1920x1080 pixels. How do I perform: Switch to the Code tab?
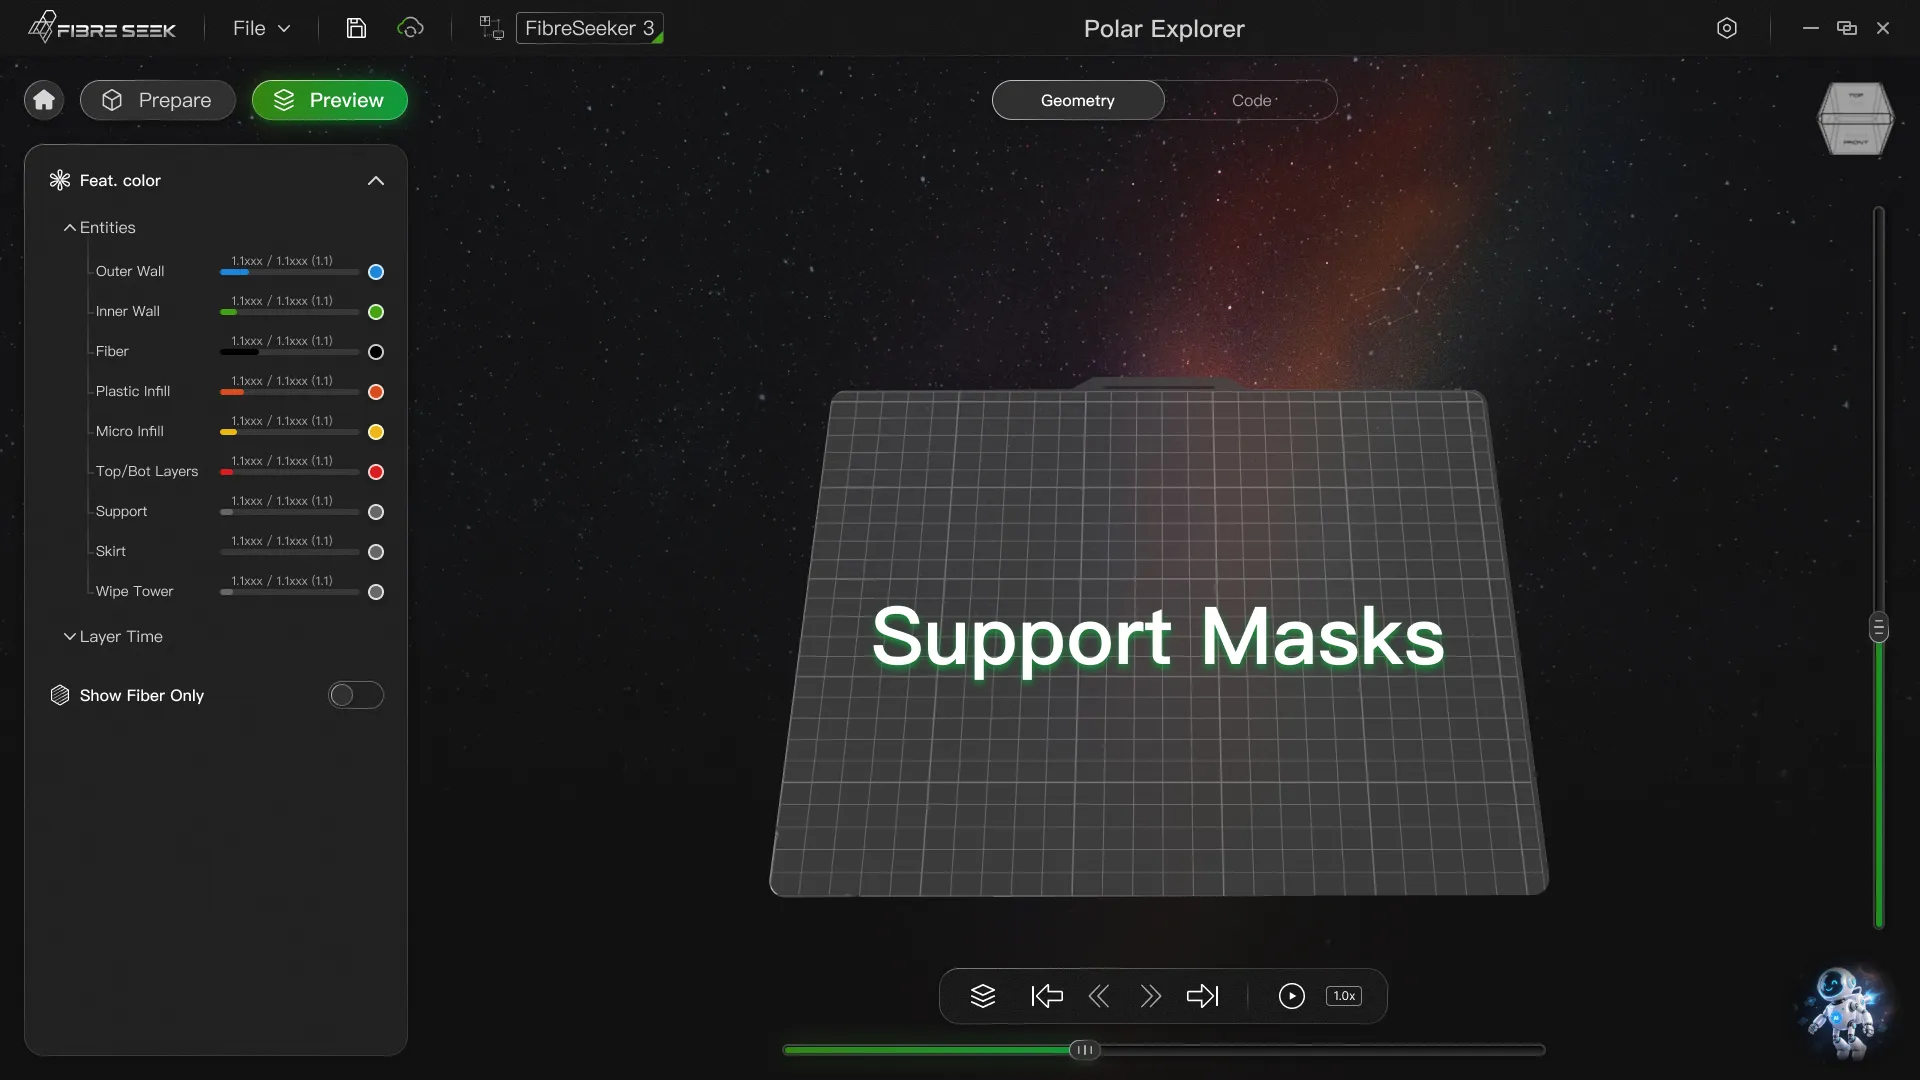pyautogui.click(x=1252, y=100)
